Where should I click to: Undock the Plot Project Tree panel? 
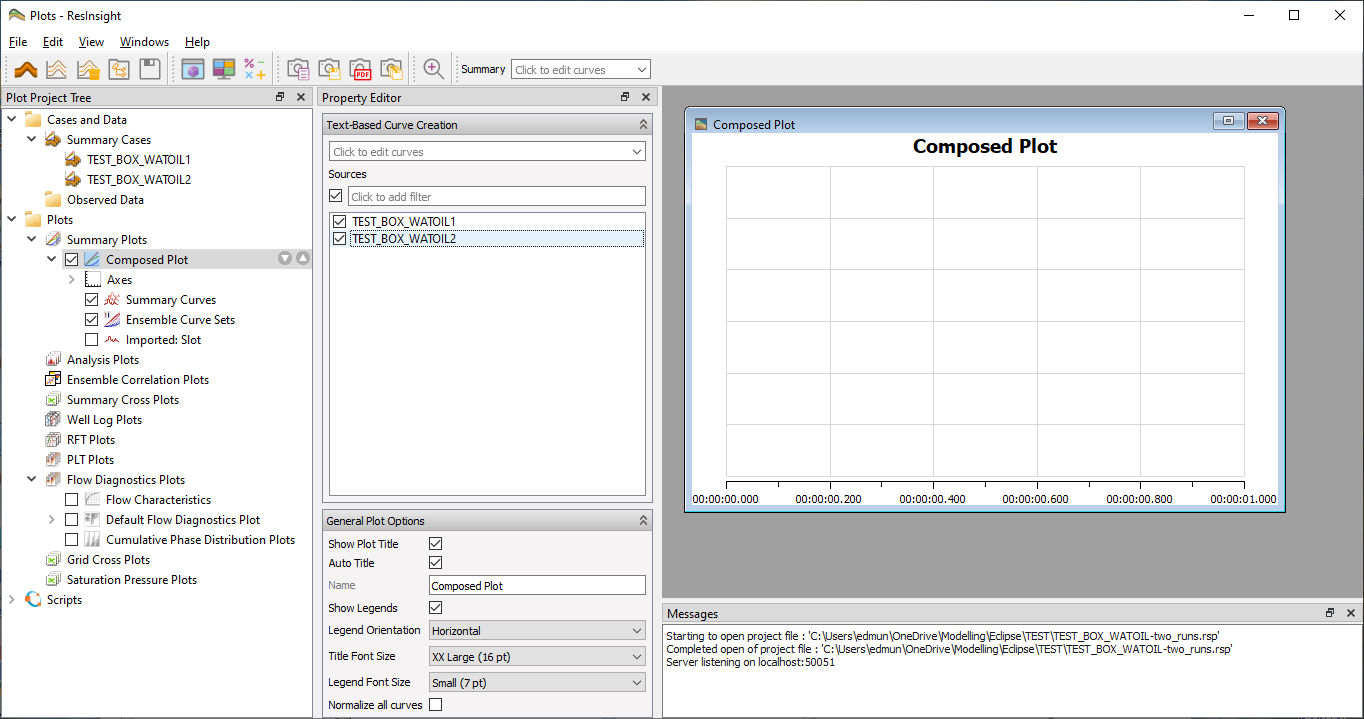281,97
